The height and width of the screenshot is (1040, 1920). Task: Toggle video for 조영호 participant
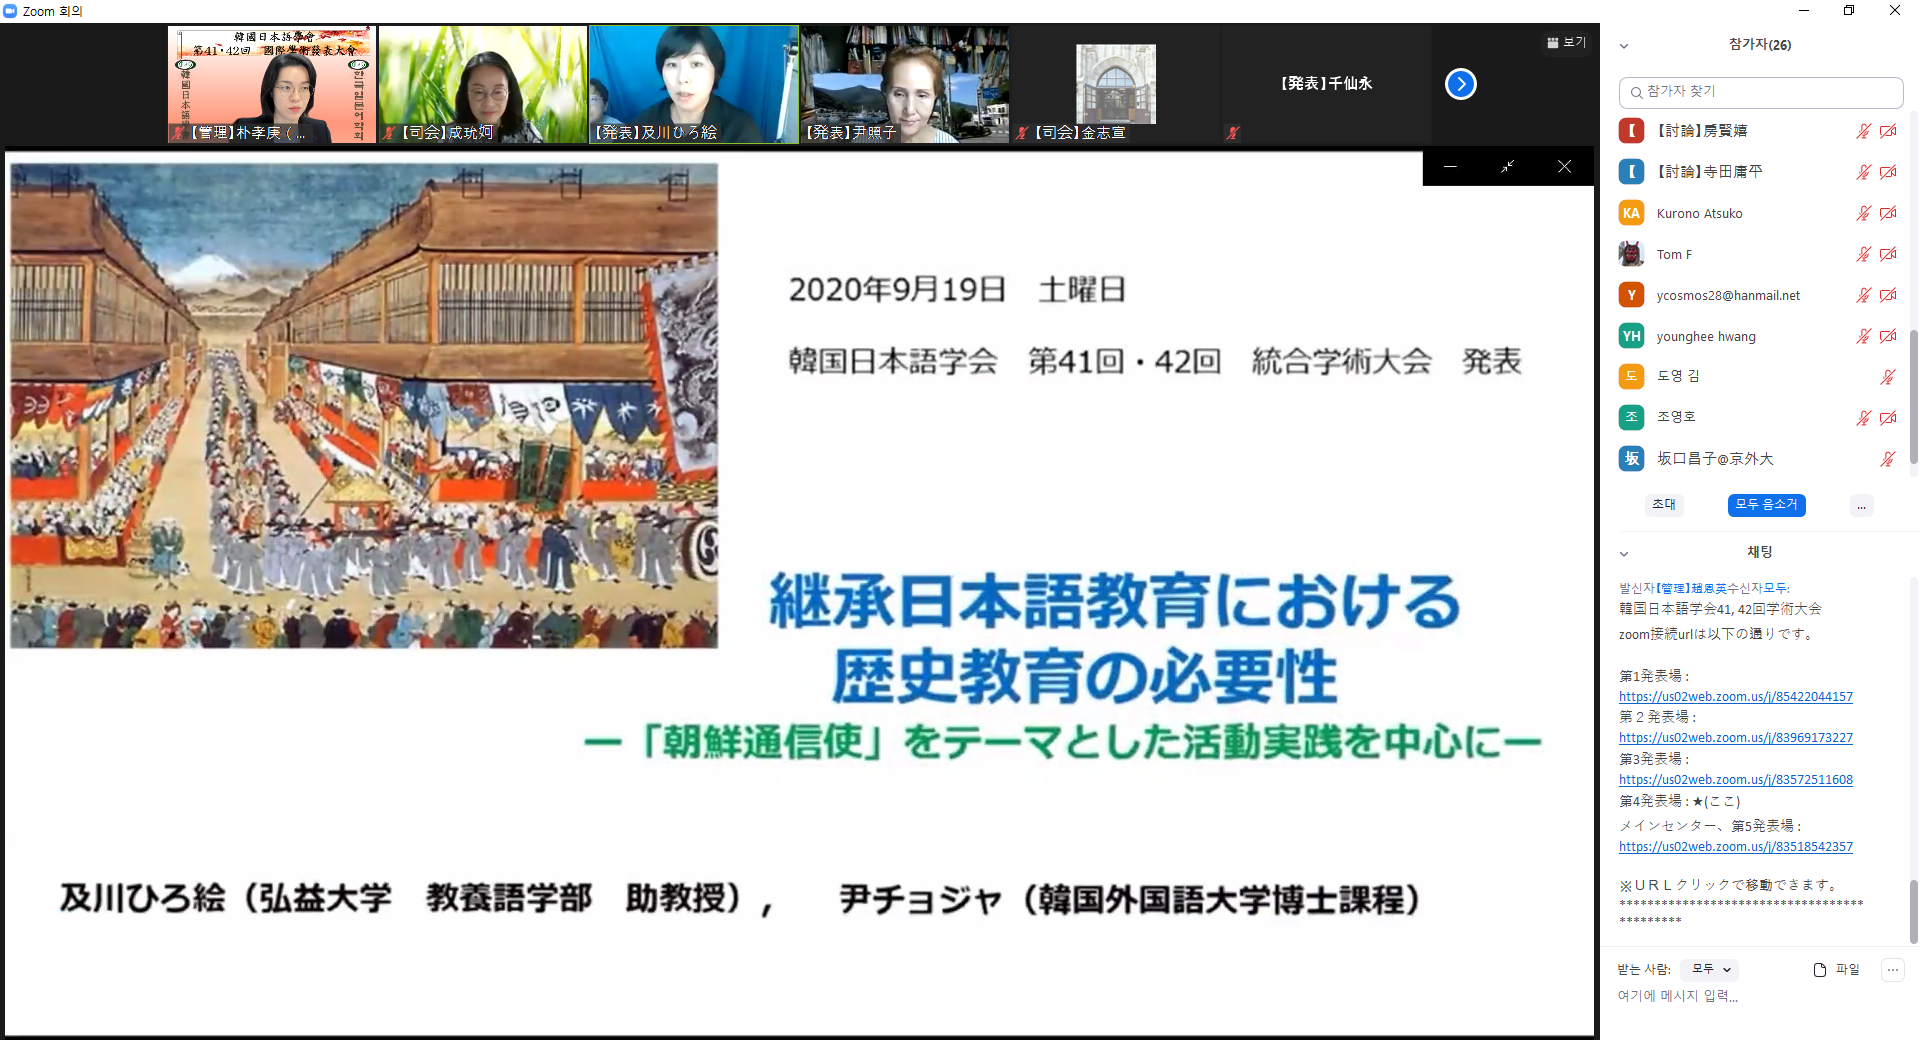point(1888,418)
